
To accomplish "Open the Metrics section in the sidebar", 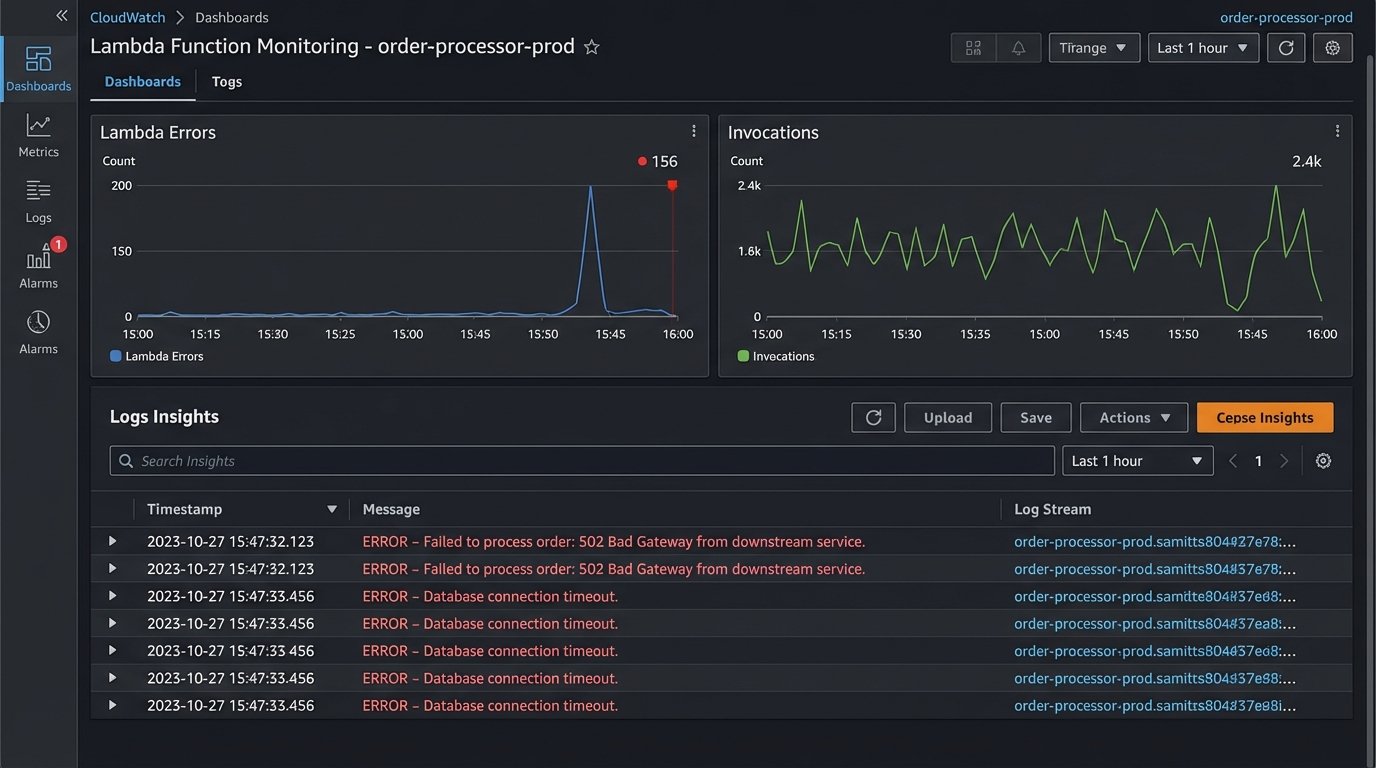I will coord(38,135).
